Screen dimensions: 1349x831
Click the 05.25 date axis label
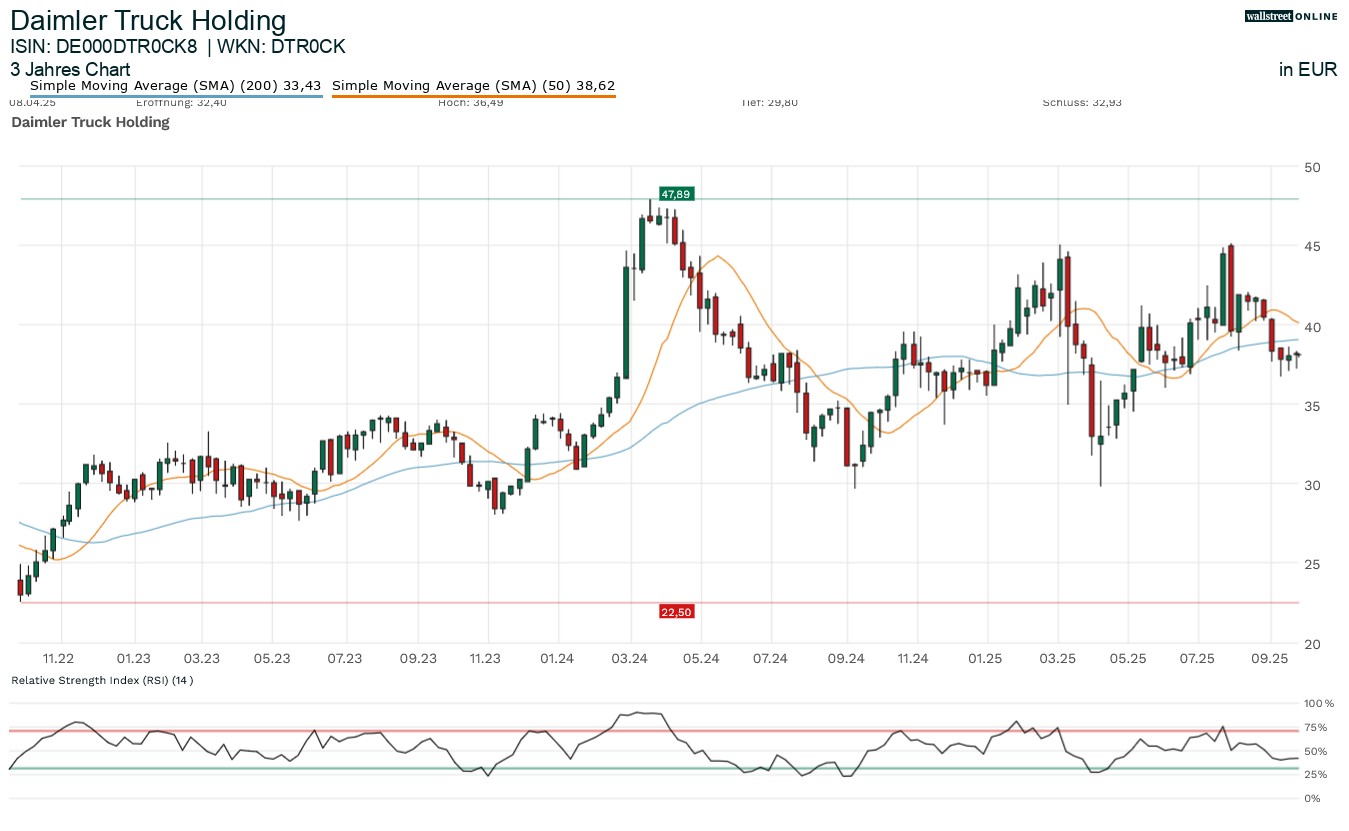[1127, 658]
